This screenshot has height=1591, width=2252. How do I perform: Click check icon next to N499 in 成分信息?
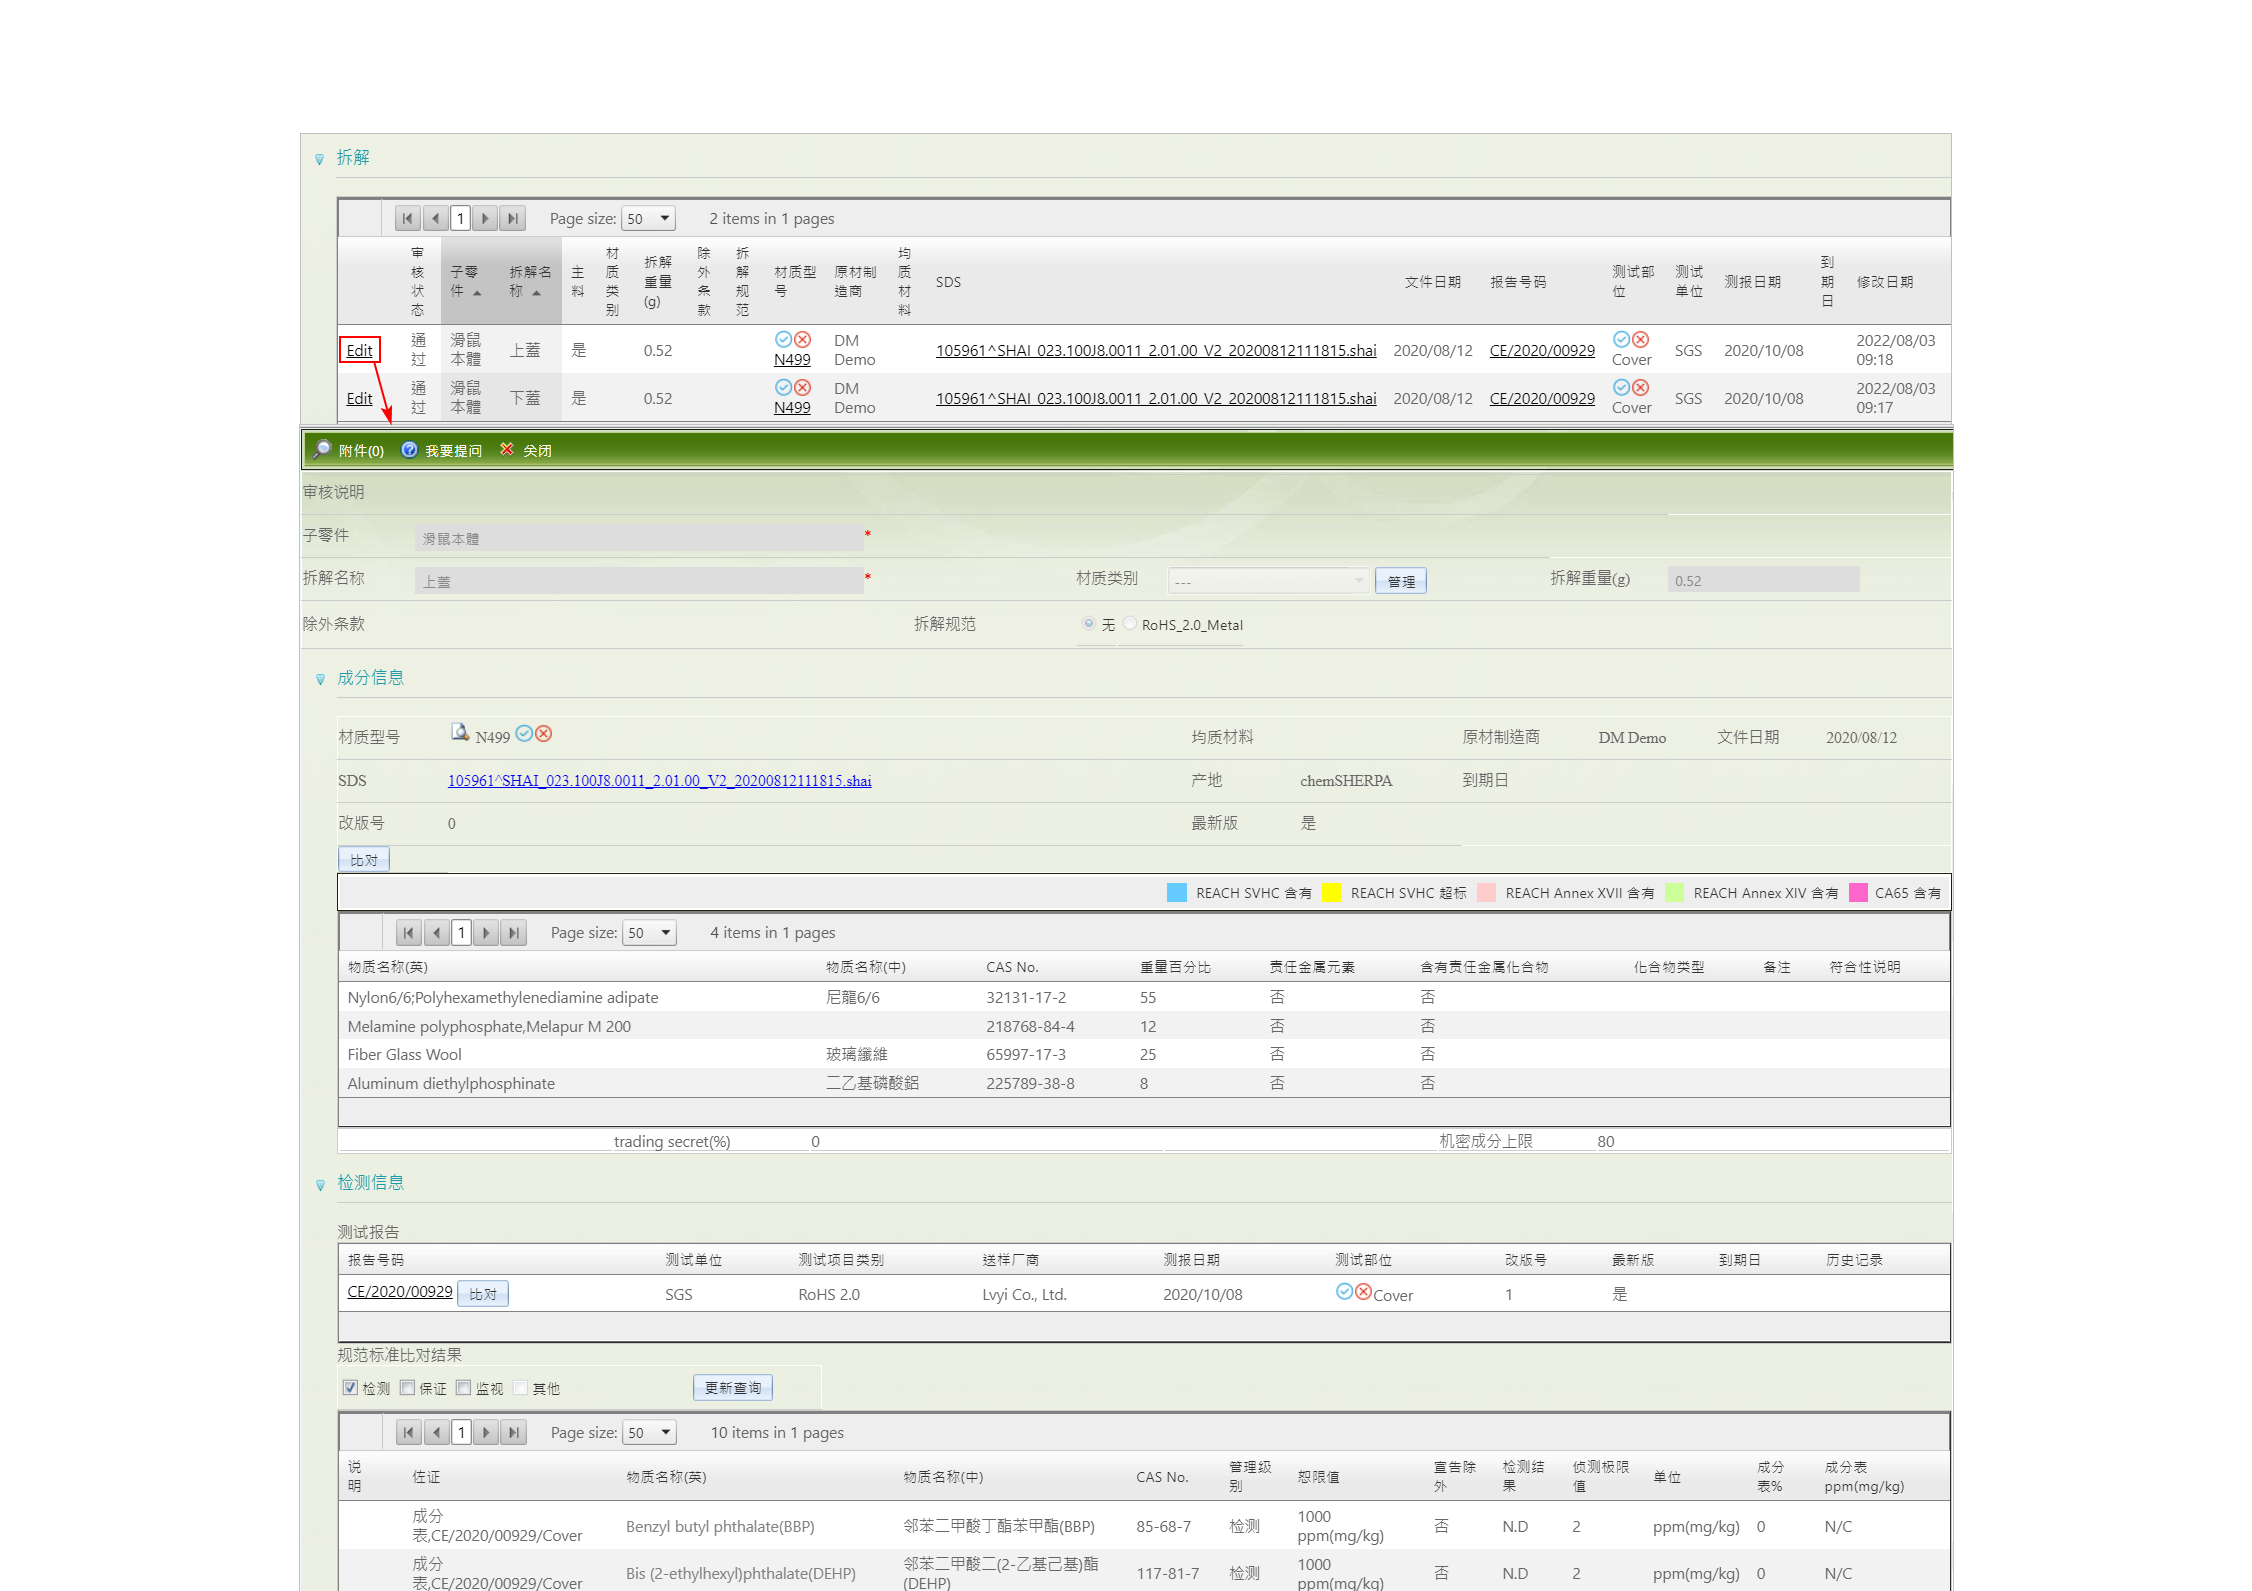(524, 733)
